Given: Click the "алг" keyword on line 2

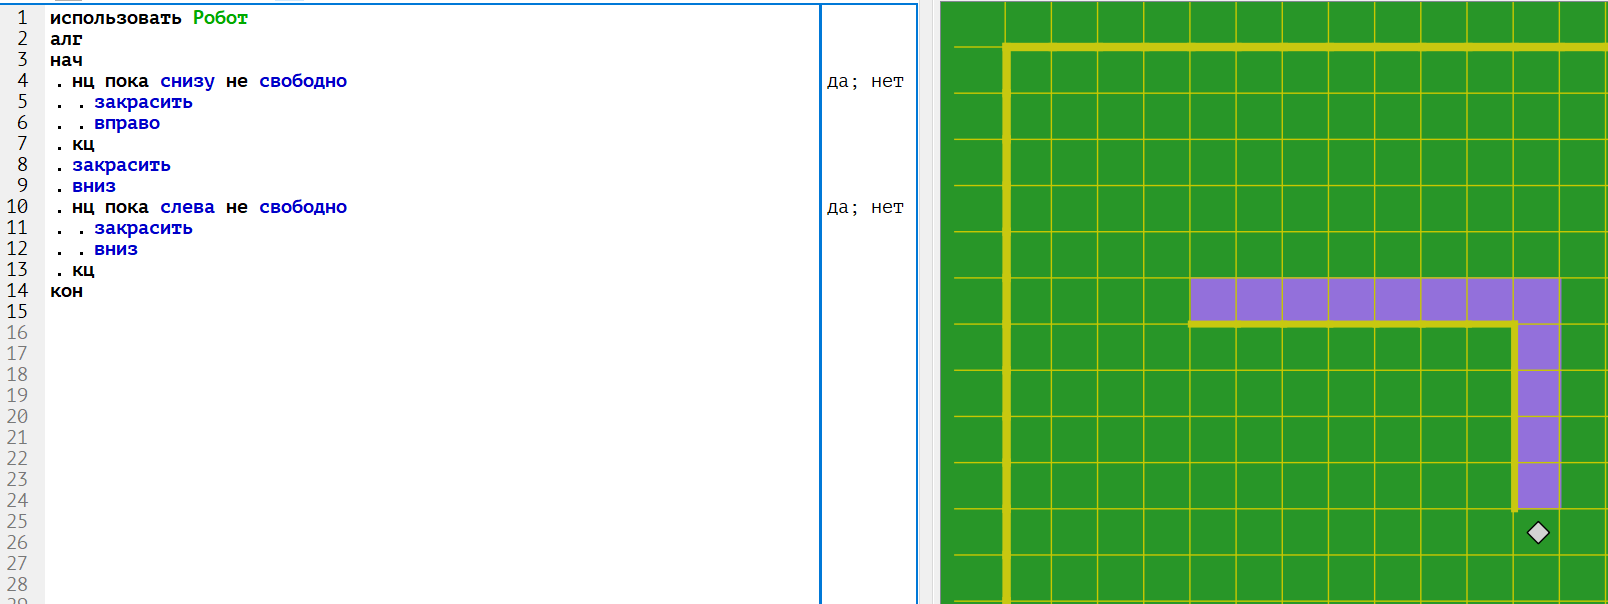Looking at the screenshot, I should pyautogui.click(x=66, y=39).
